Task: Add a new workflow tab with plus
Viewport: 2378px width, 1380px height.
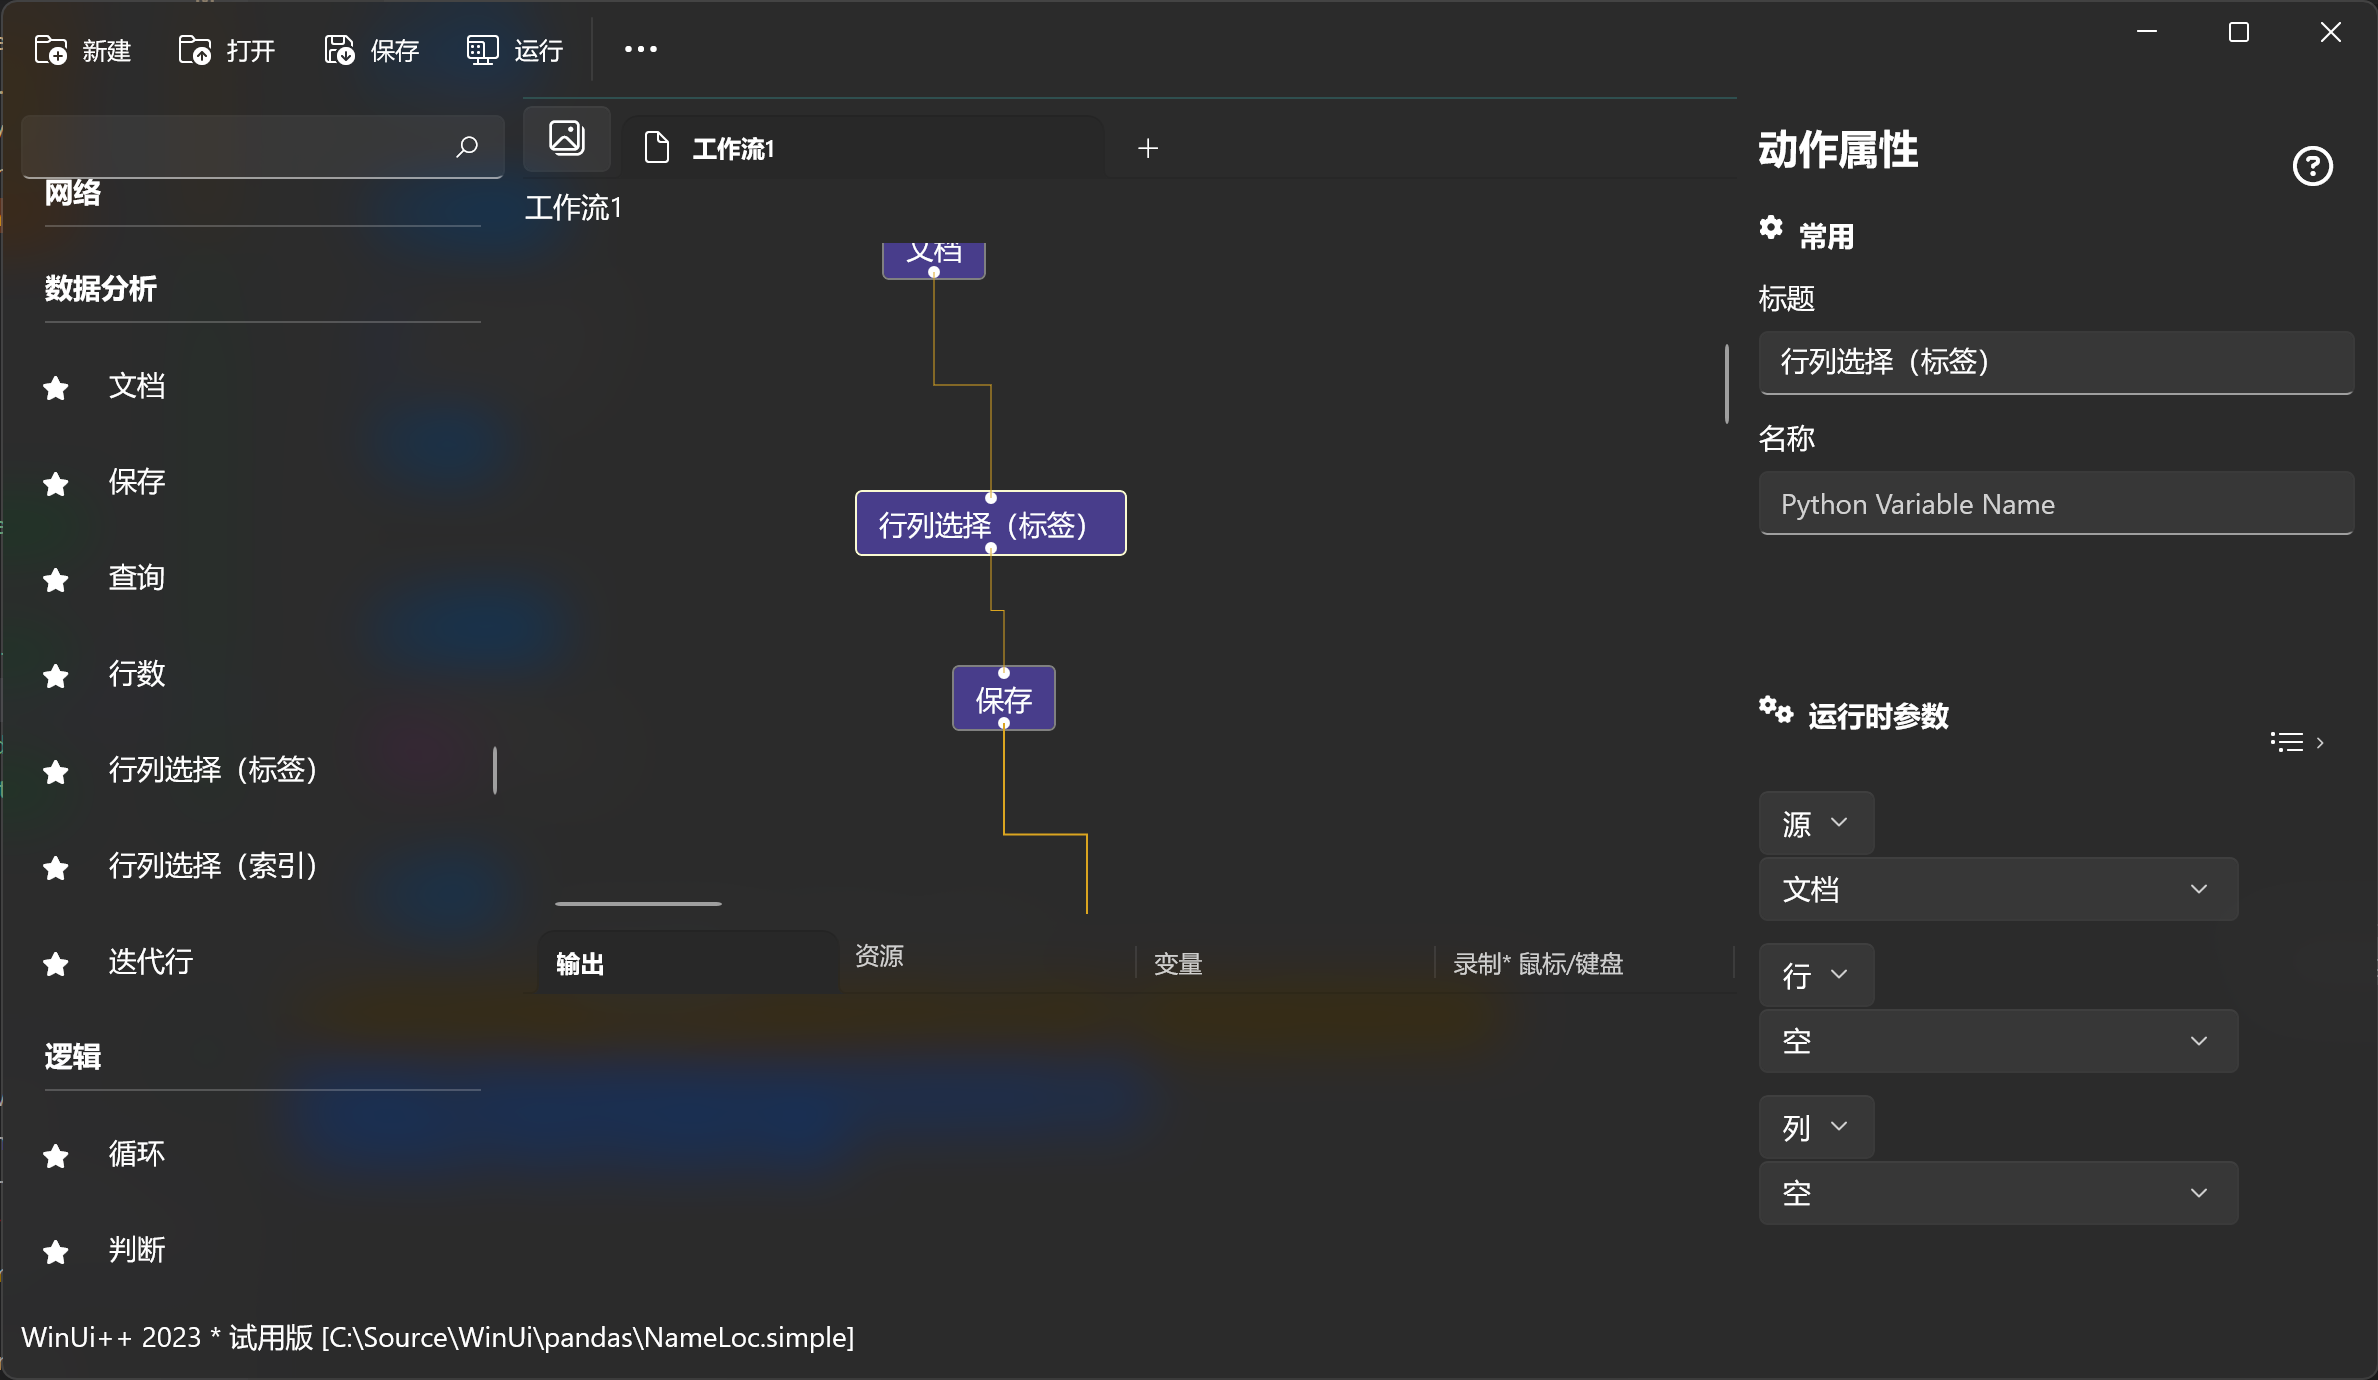Action: coord(1148,148)
